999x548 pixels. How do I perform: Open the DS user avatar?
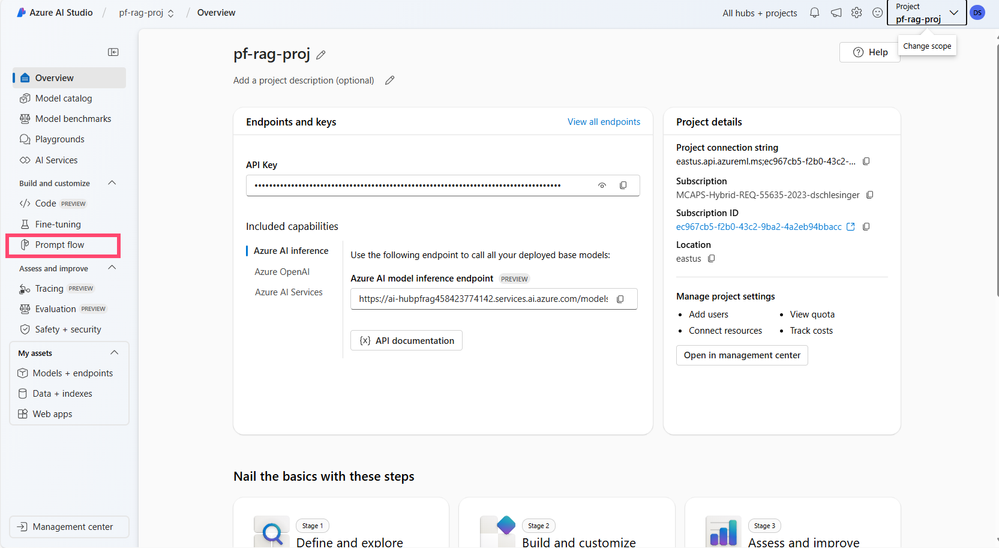click(x=977, y=13)
